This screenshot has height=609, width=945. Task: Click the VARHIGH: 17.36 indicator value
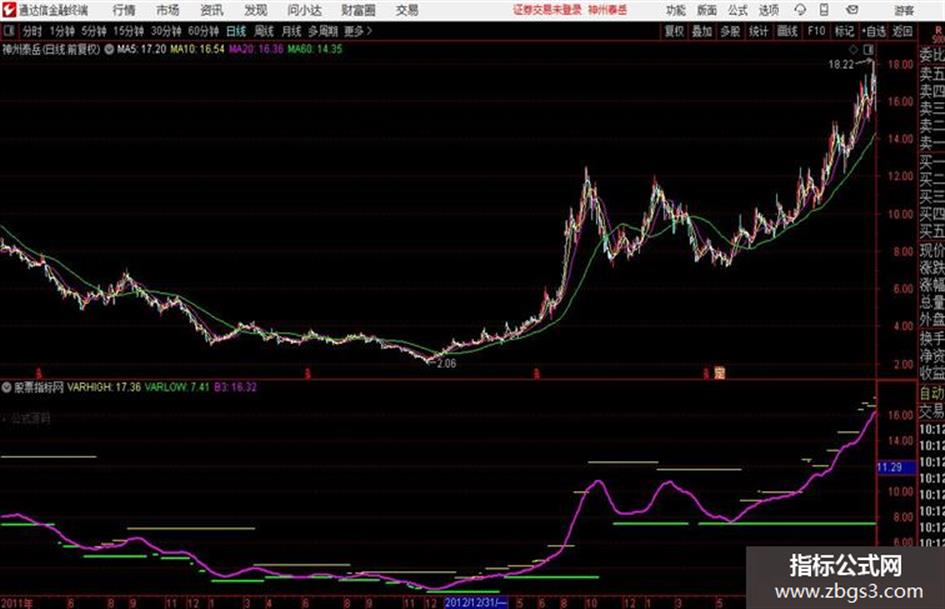click(x=104, y=387)
